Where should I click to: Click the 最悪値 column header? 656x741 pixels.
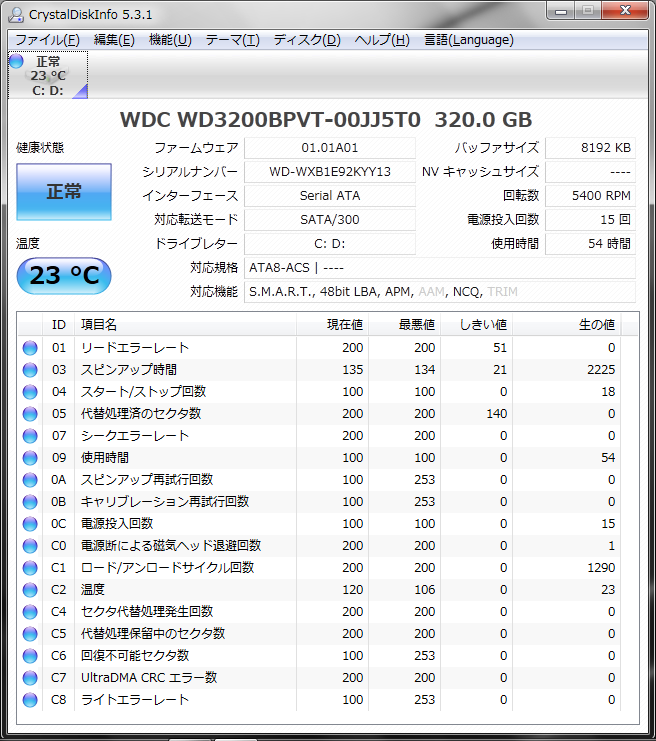tap(405, 325)
